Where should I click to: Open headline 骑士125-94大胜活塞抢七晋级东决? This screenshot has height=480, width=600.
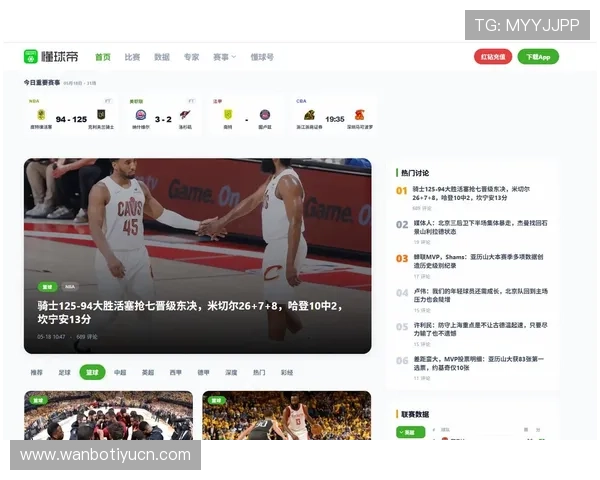190,312
